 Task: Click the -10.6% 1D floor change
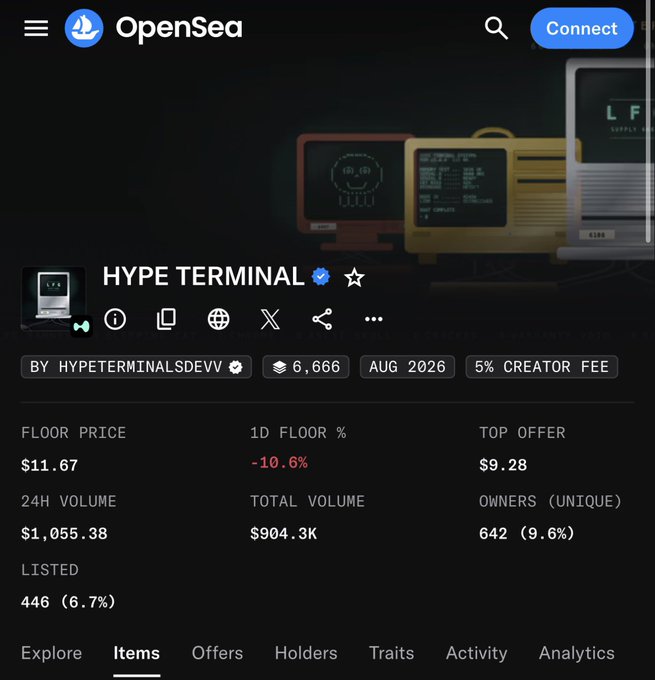pos(279,463)
